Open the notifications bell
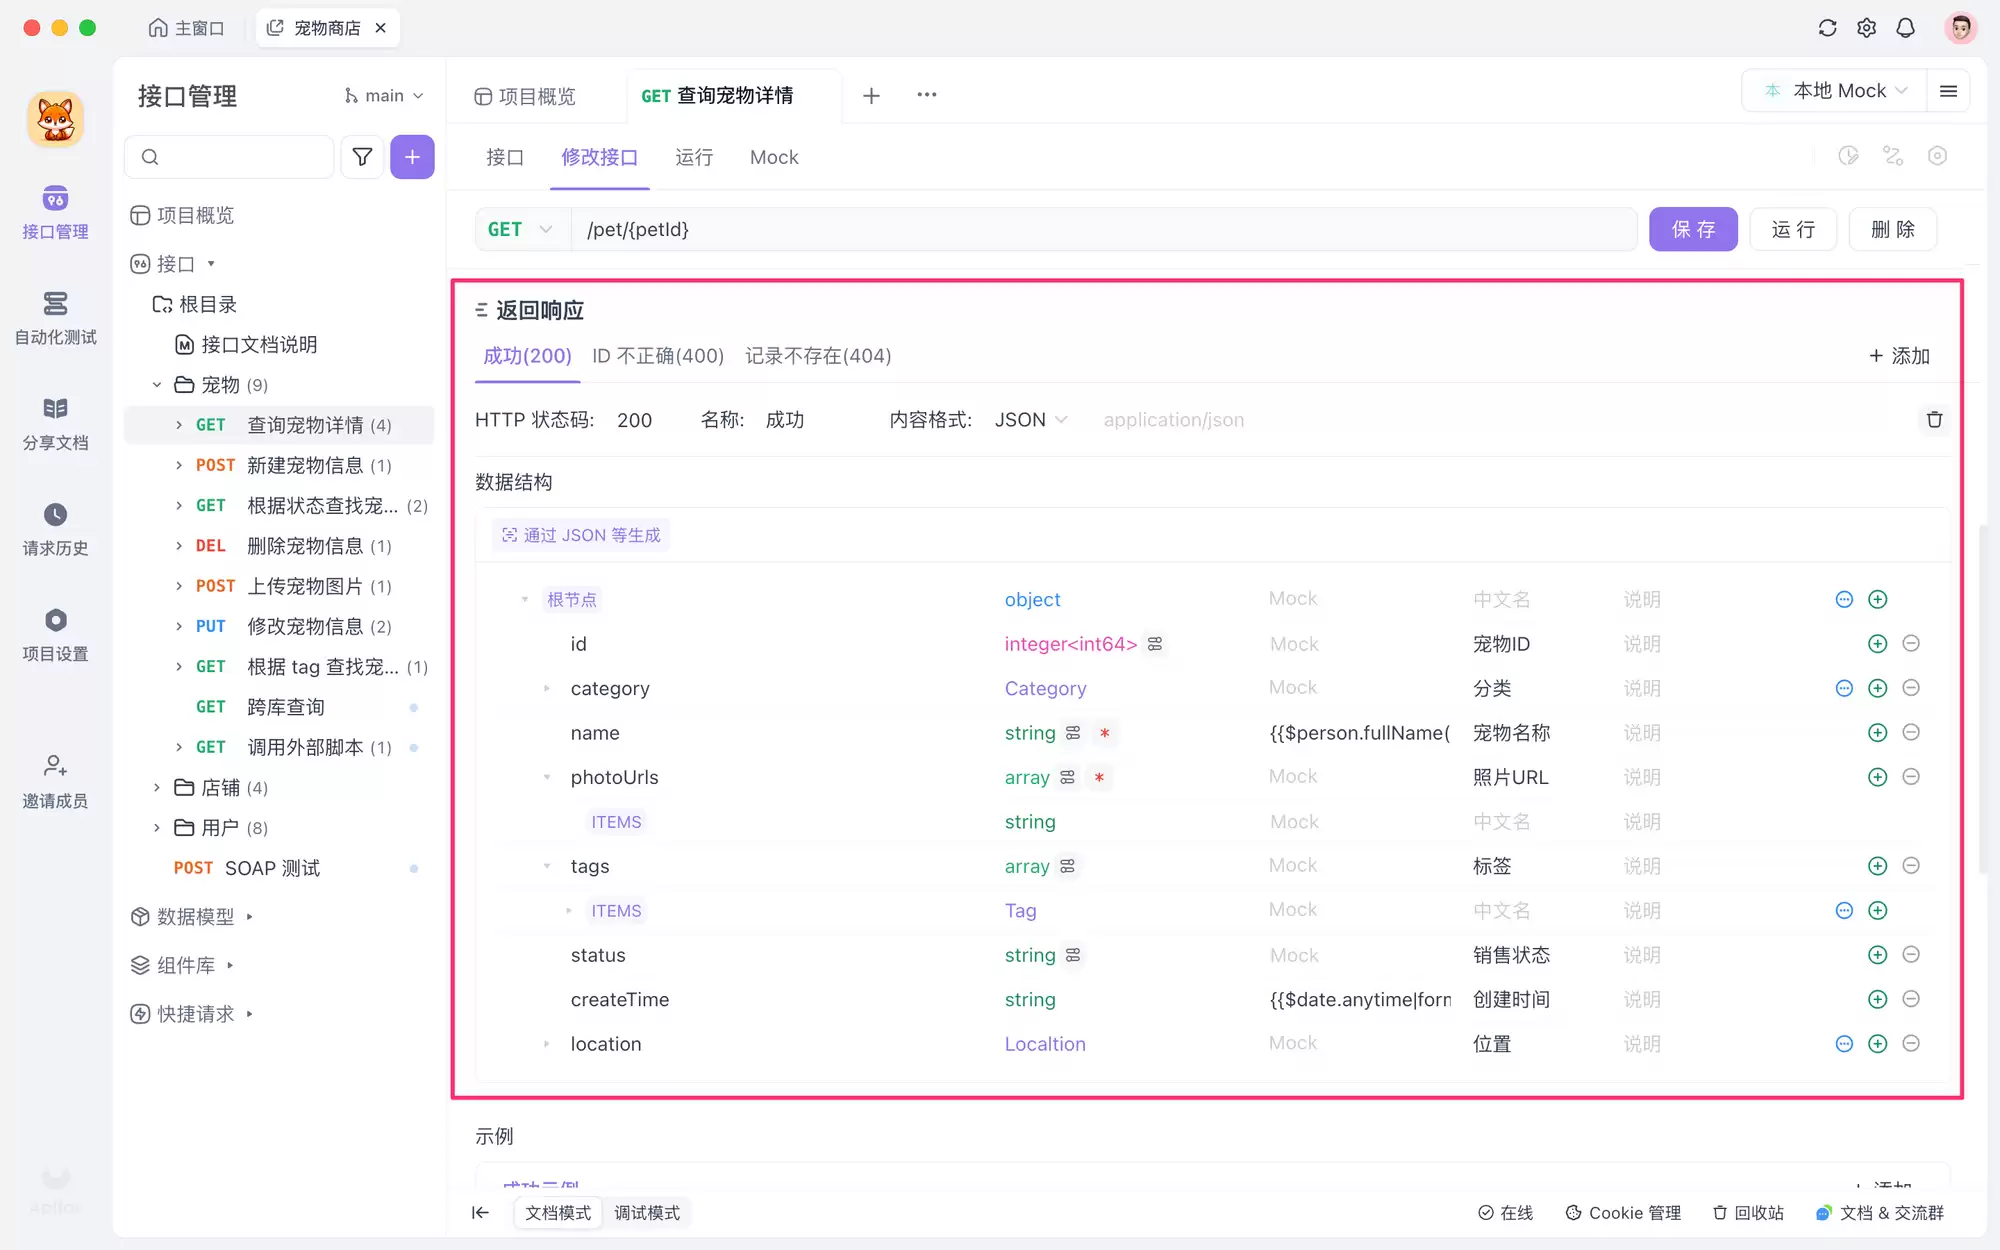The height and width of the screenshot is (1250, 2000). [x=1905, y=28]
